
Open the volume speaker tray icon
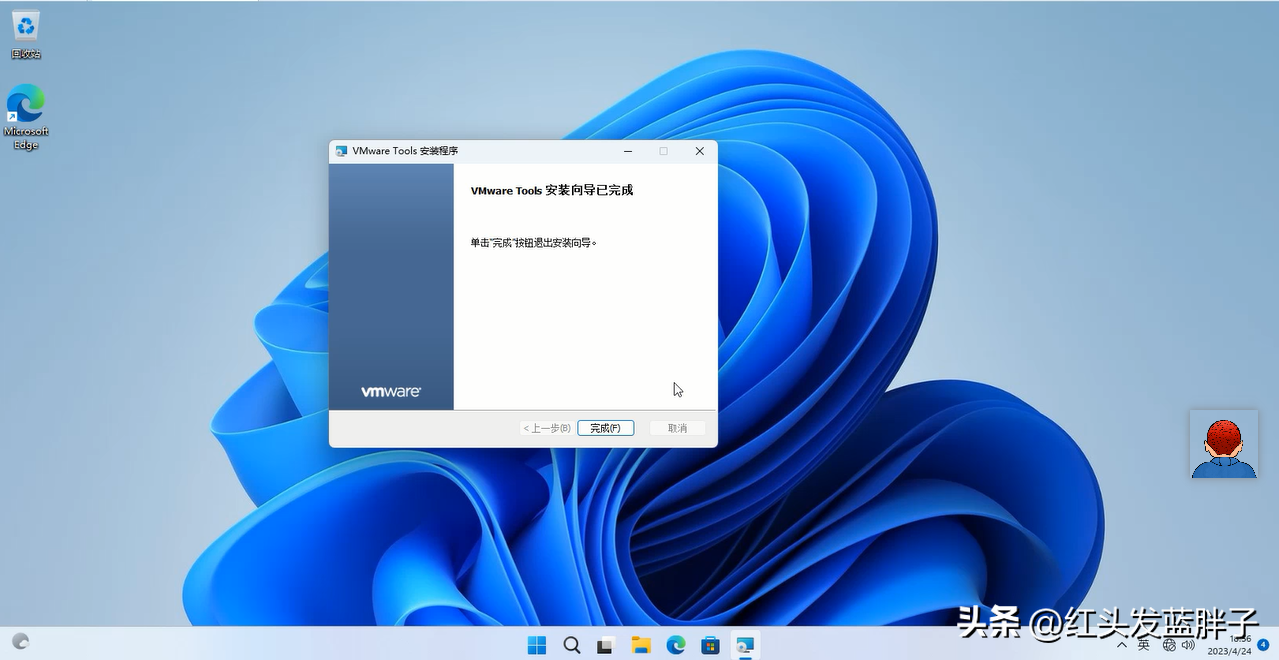(x=1188, y=645)
